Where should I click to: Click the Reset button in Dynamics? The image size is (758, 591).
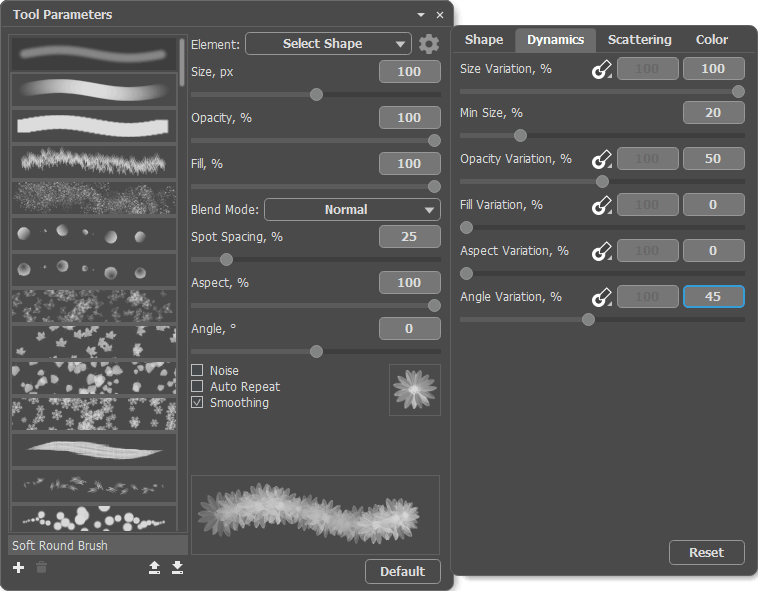coord(706,553)
